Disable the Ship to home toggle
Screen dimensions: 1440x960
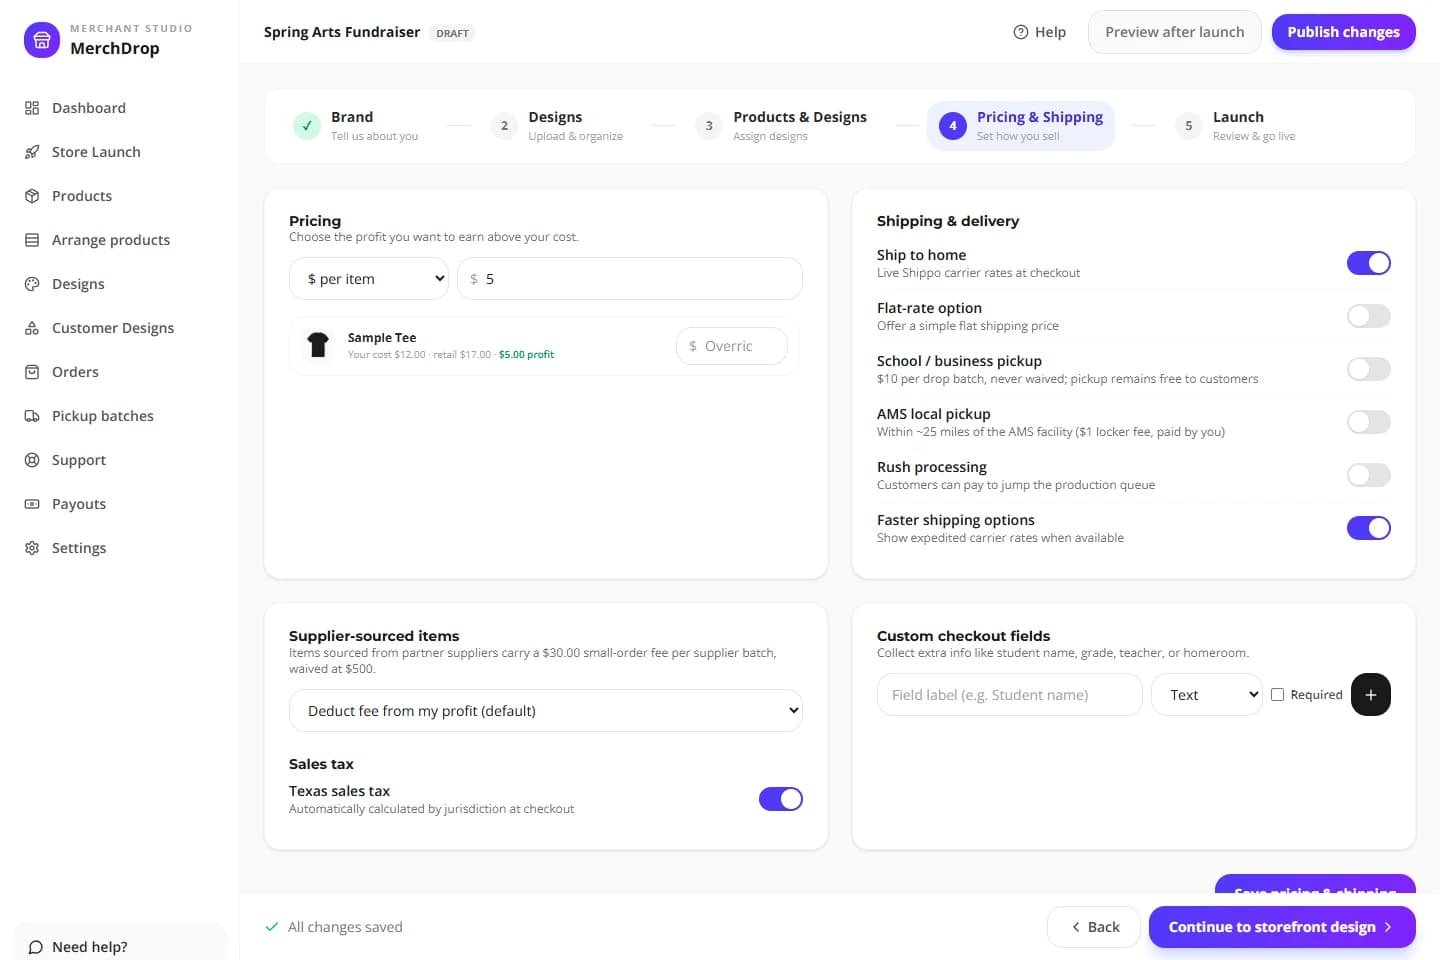(1369, 263)
